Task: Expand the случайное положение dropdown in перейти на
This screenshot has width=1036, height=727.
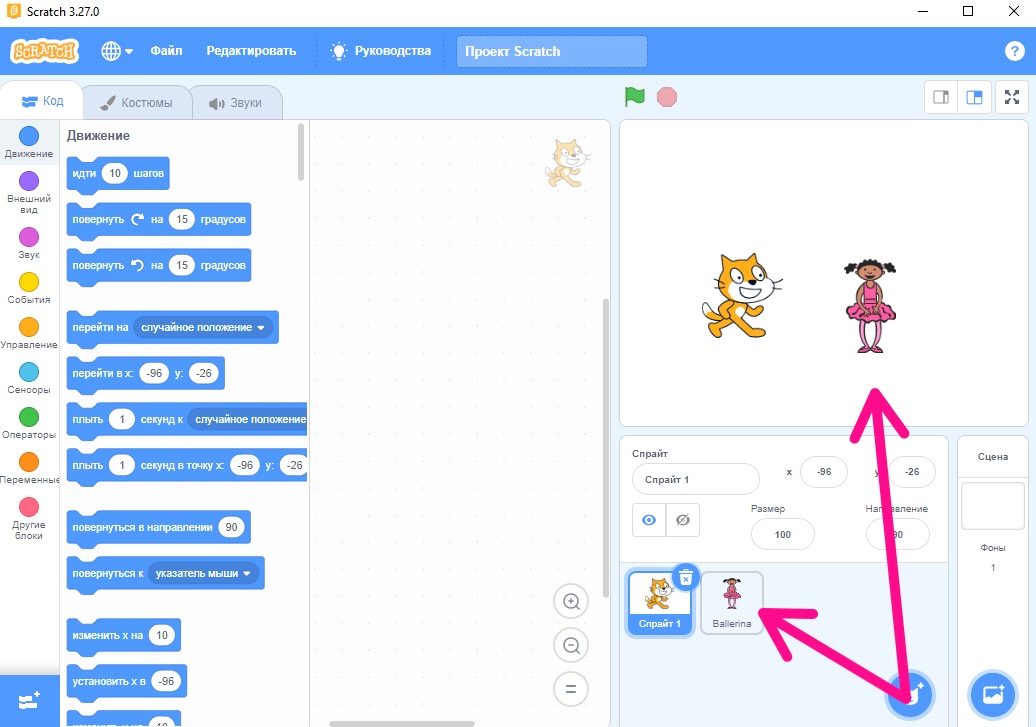Action: point(203,327)
